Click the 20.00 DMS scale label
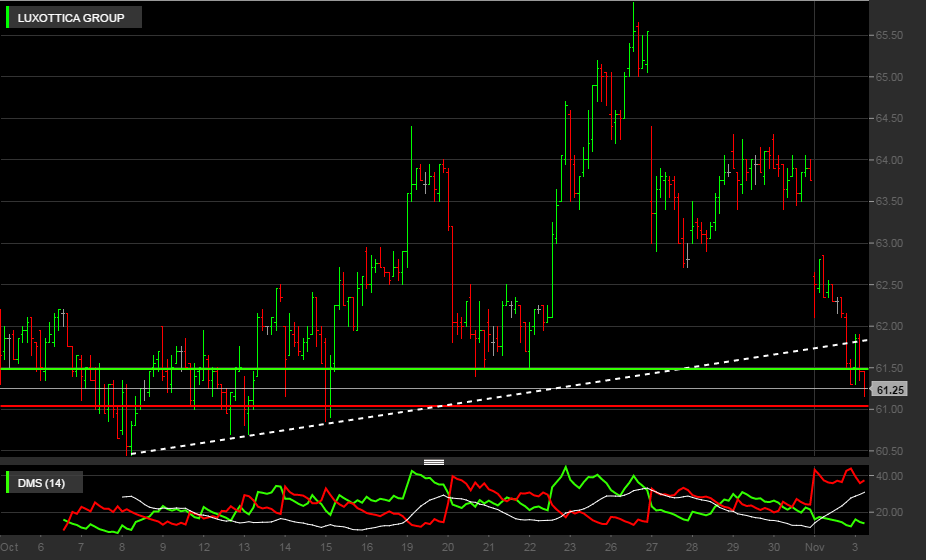The image size is (926, 560). [x=889, y=512]
